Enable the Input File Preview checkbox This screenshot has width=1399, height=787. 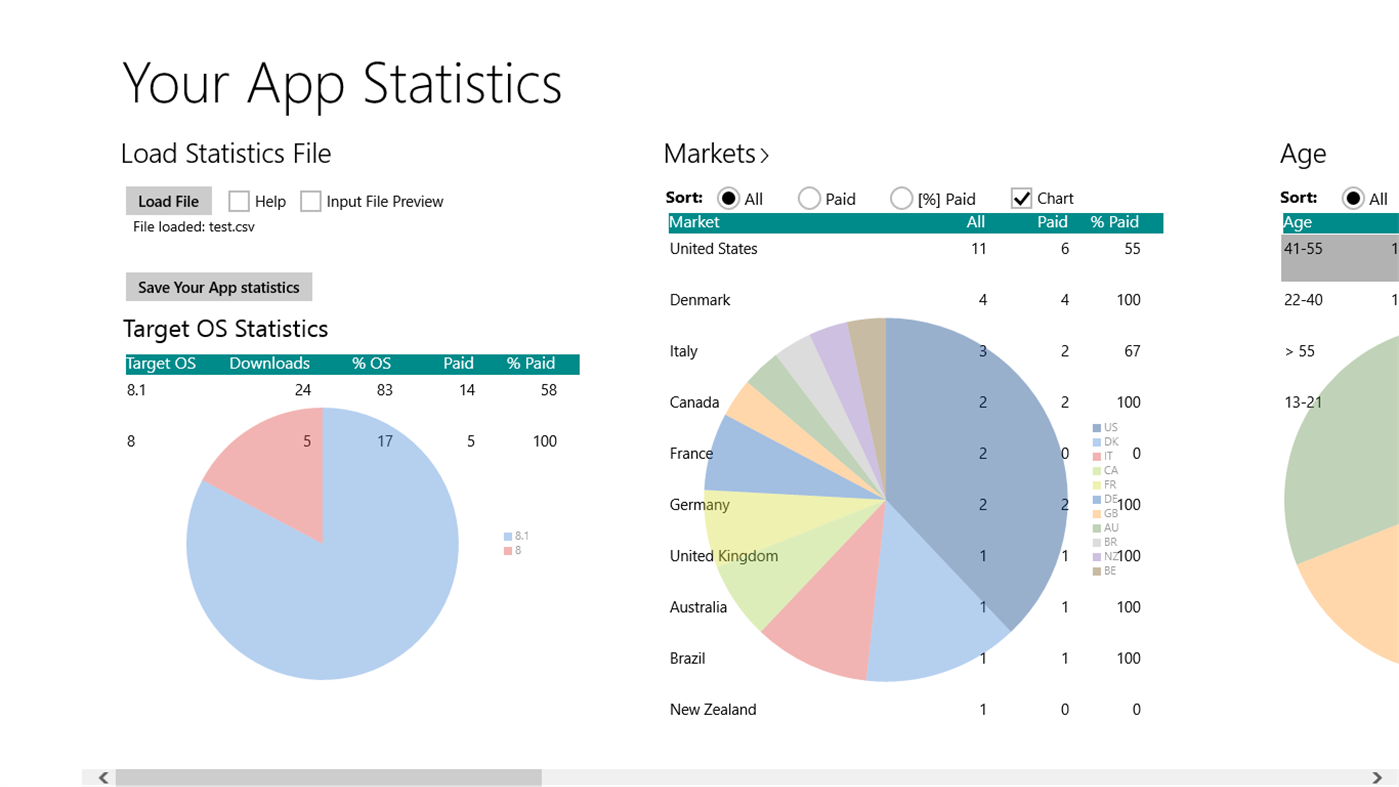point(310,201)
